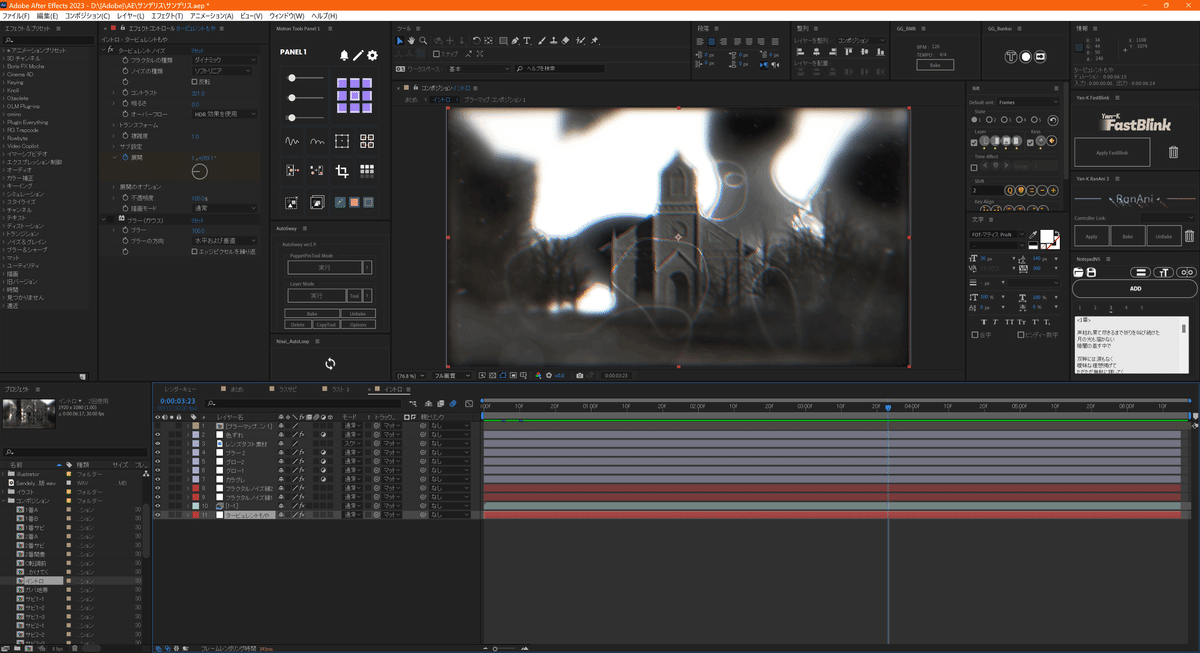
Task: Click the Motion Tools nine-dot grid icon
Action: tap(367, 171)
